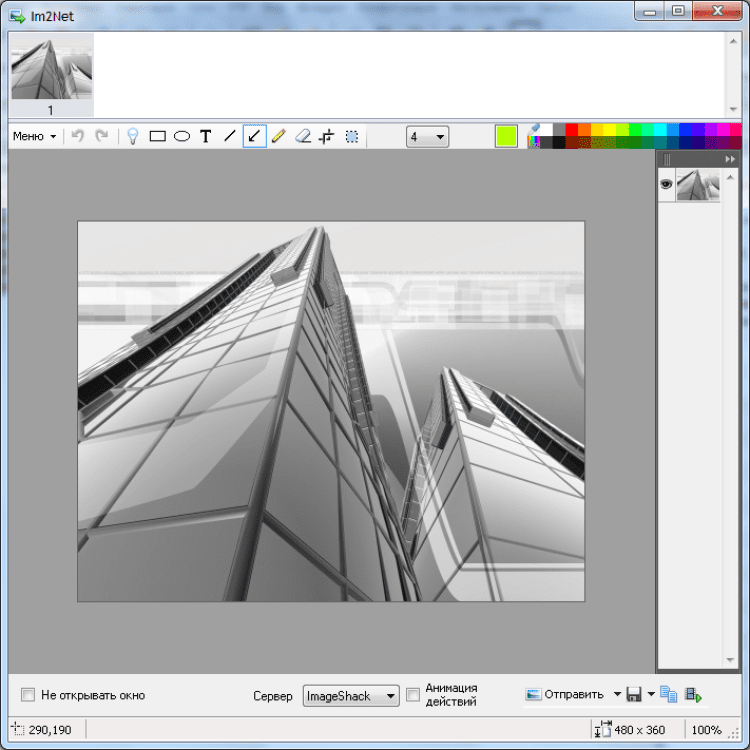Open the Меню menu
The width and height of the screenshot is (750, 750).
tap(34, 136)
